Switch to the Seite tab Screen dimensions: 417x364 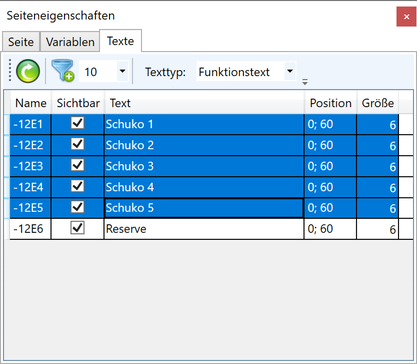click(21, 42)
